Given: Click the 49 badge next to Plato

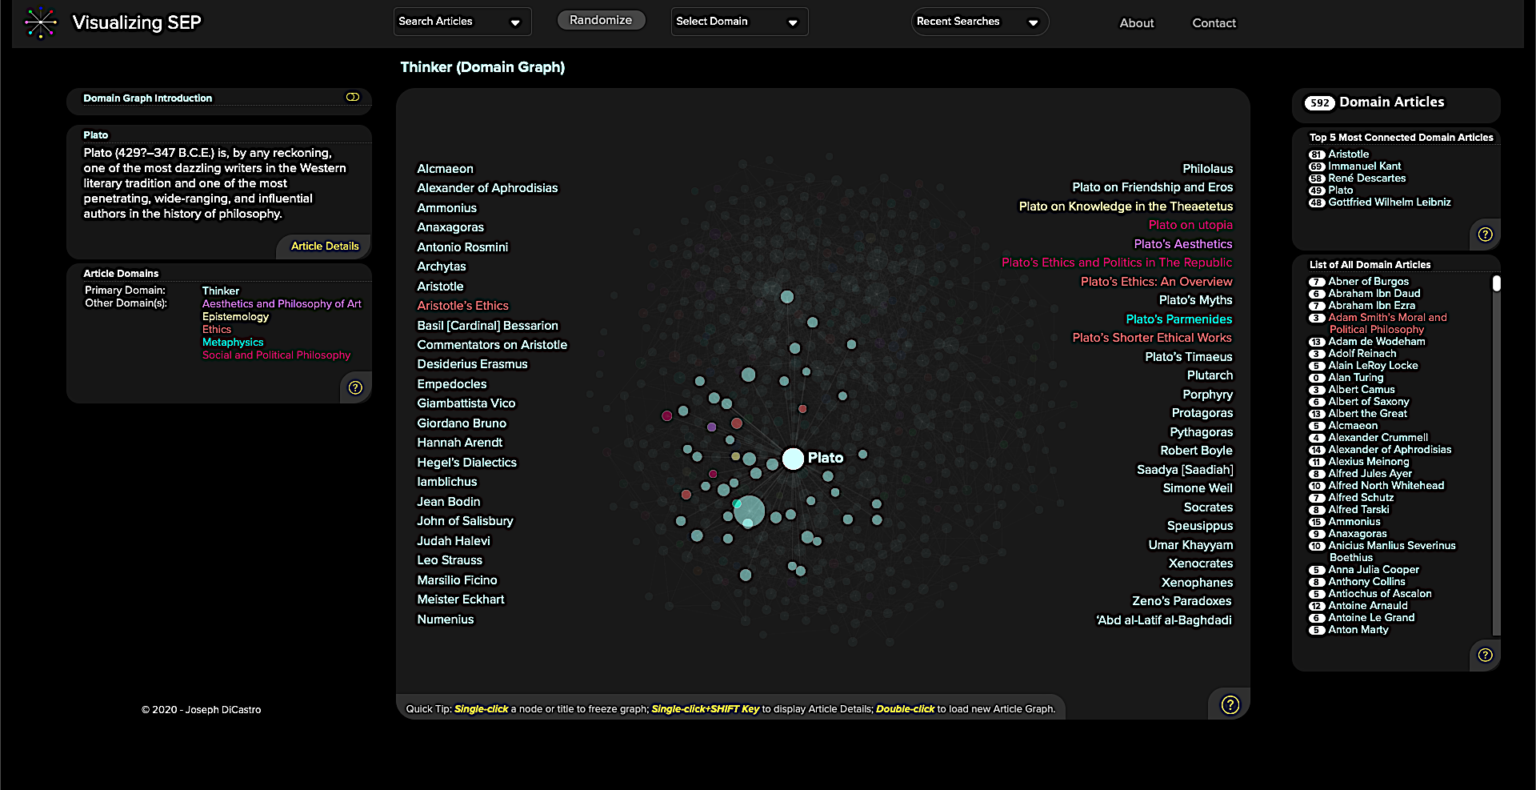Looking at the screenshot, I should pyautogui.click(x=1317, y=189).
